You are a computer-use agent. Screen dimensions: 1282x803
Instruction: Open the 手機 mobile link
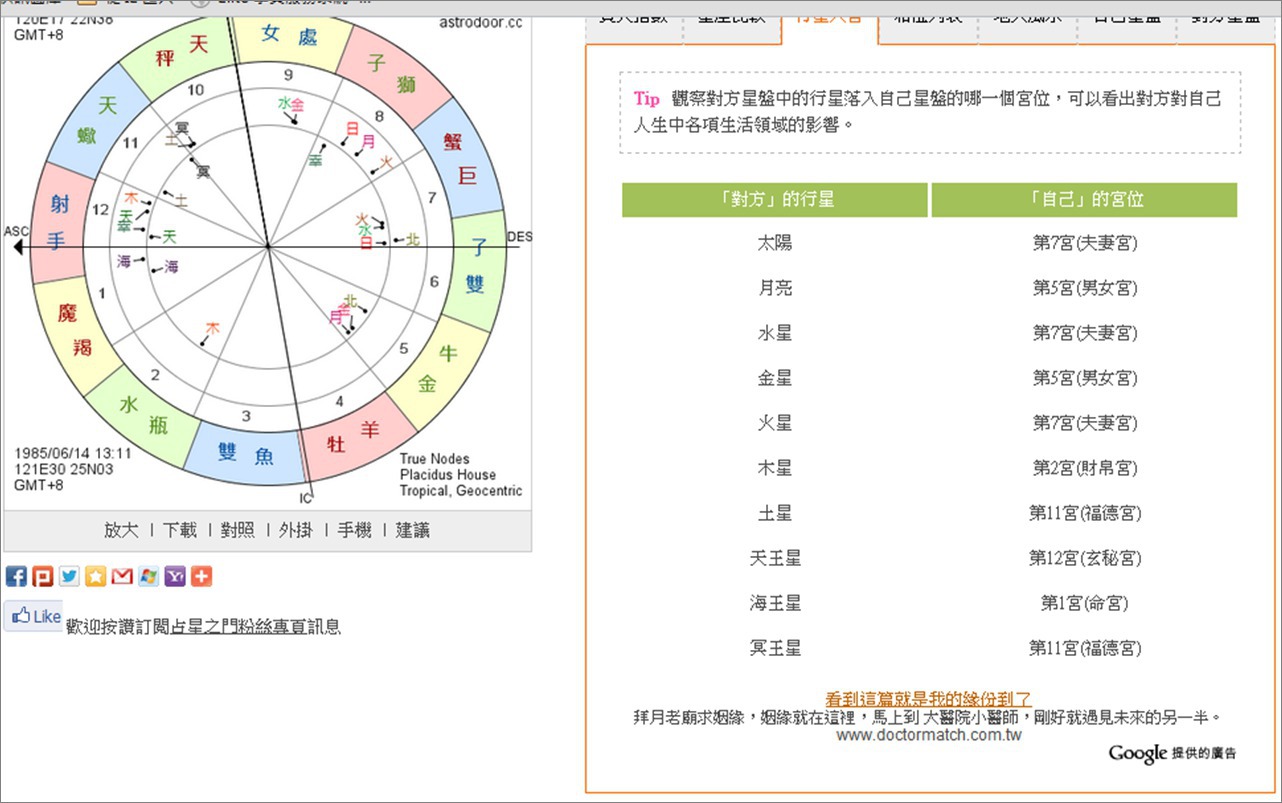click(354, 530)
